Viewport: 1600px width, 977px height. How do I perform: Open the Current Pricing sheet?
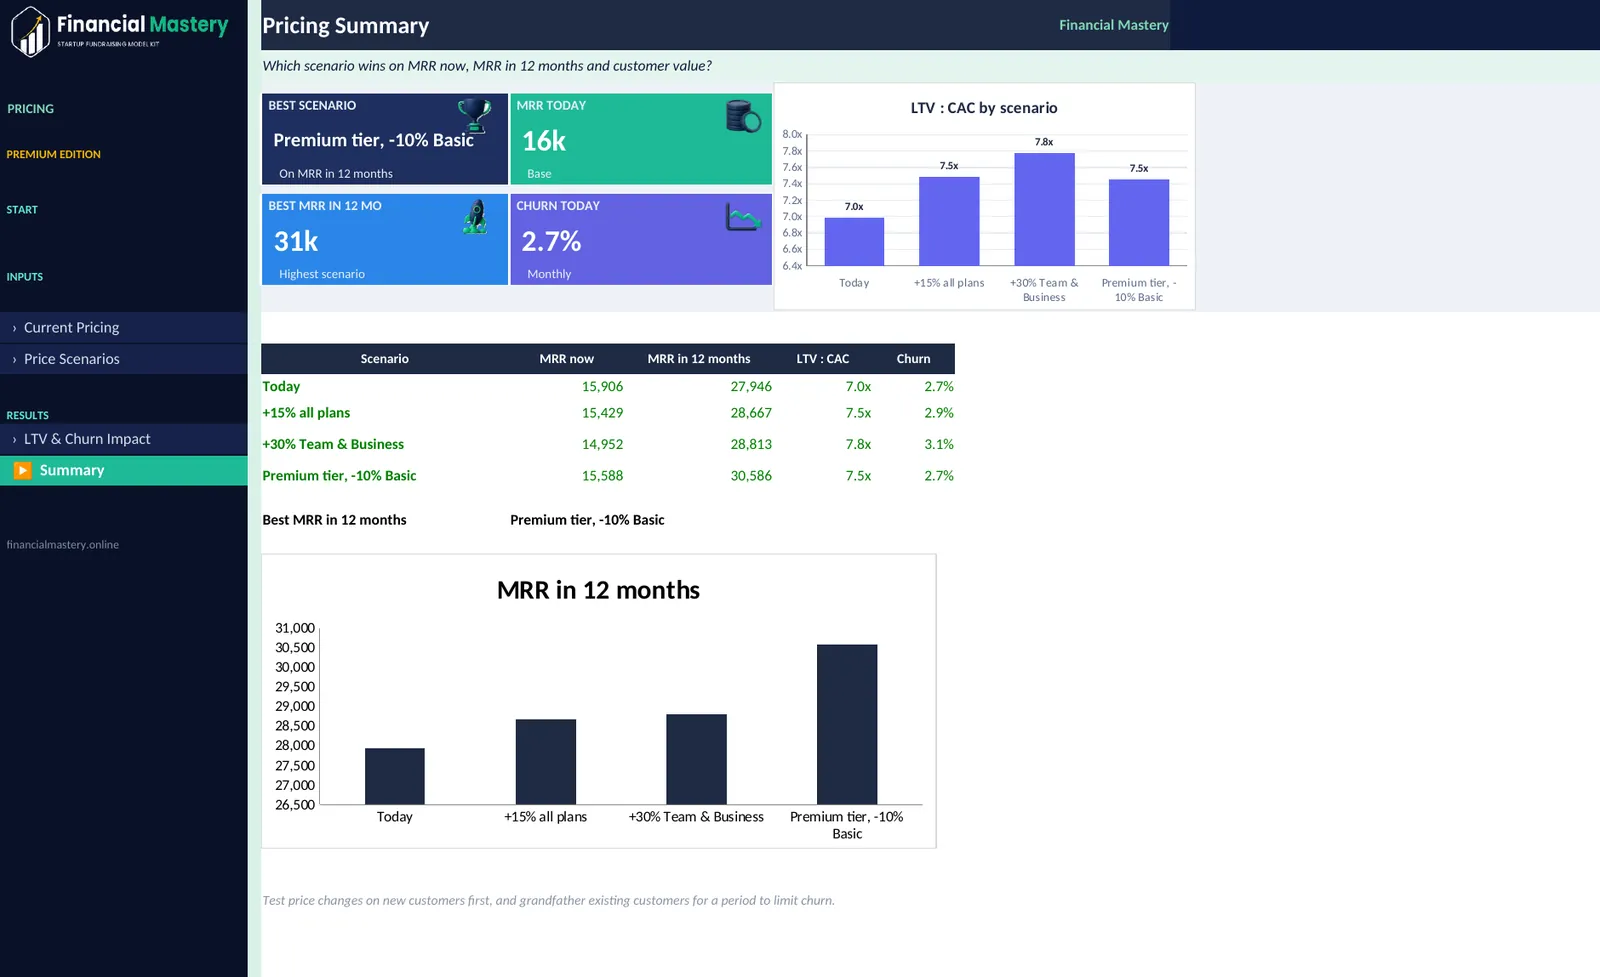(x=124, y=327)
